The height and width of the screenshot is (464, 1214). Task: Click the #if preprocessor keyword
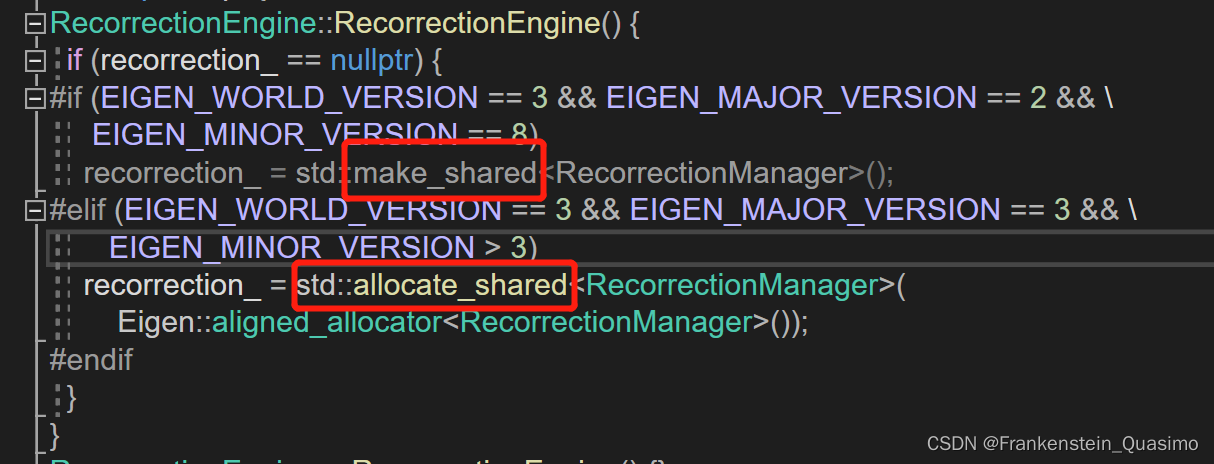tap(65, 98)
